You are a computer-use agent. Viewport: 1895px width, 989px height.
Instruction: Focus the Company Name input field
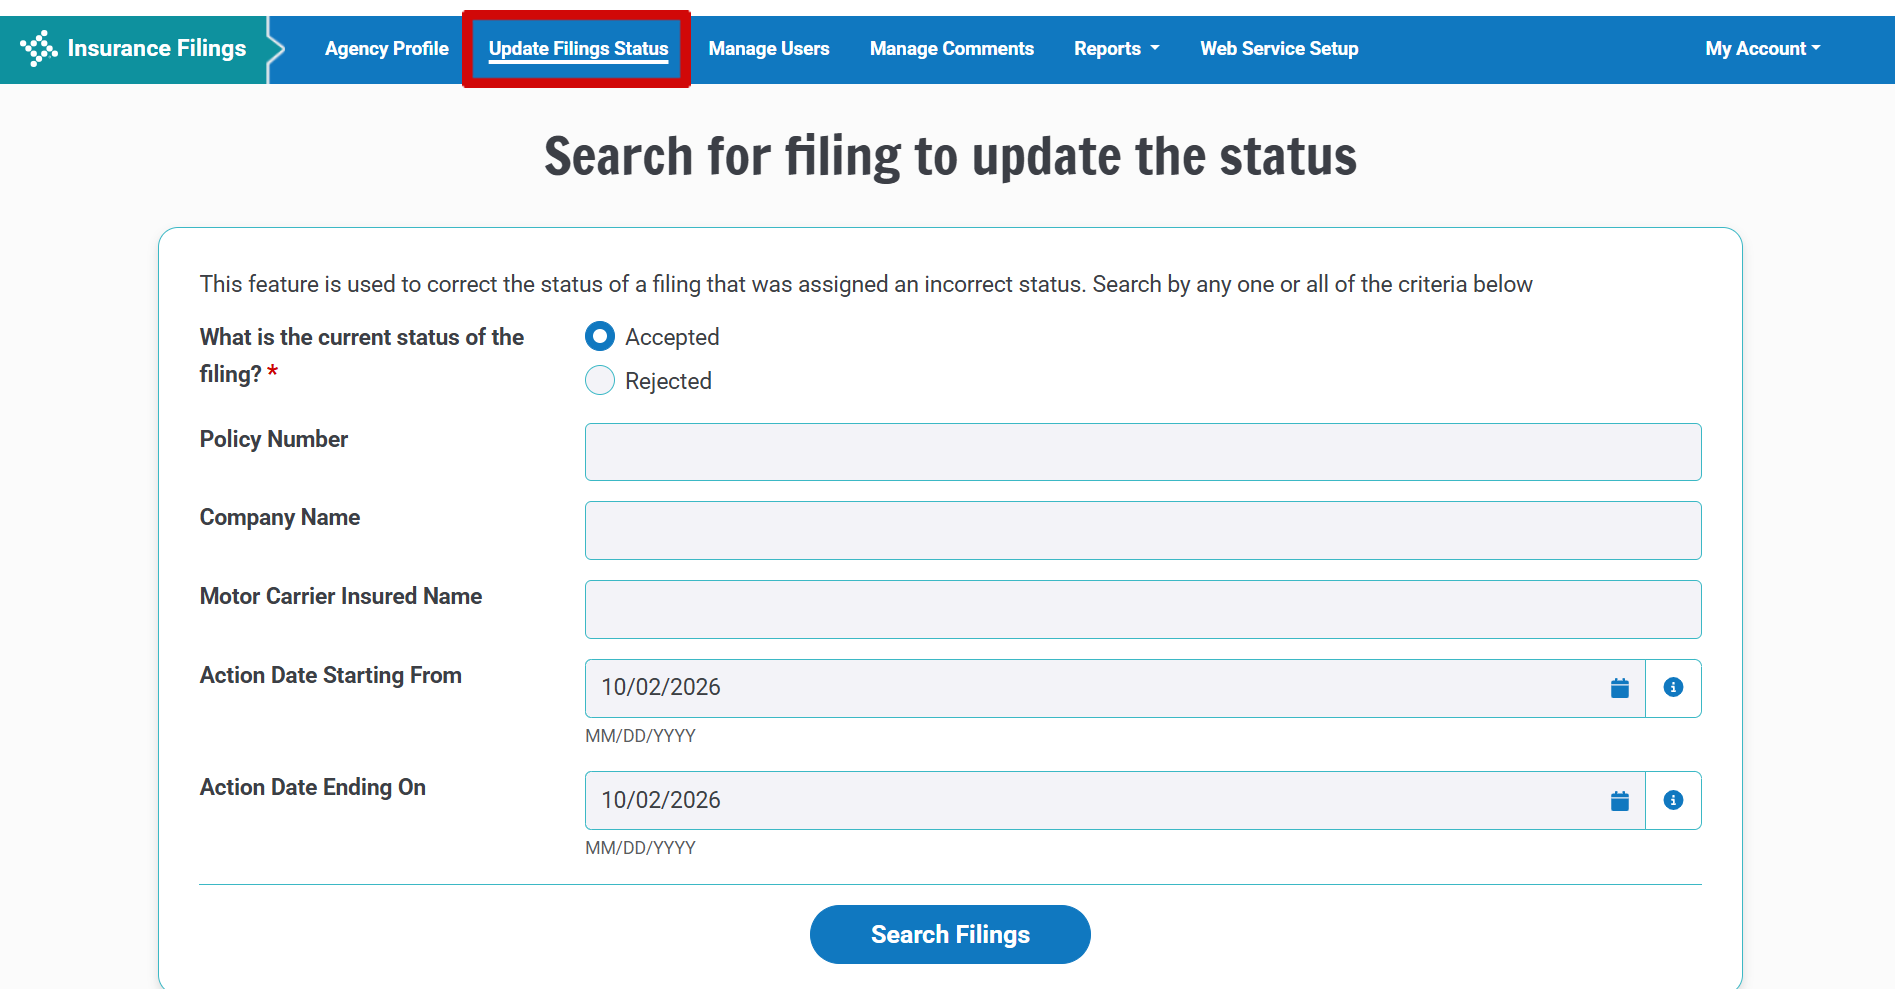(1143, 531)
